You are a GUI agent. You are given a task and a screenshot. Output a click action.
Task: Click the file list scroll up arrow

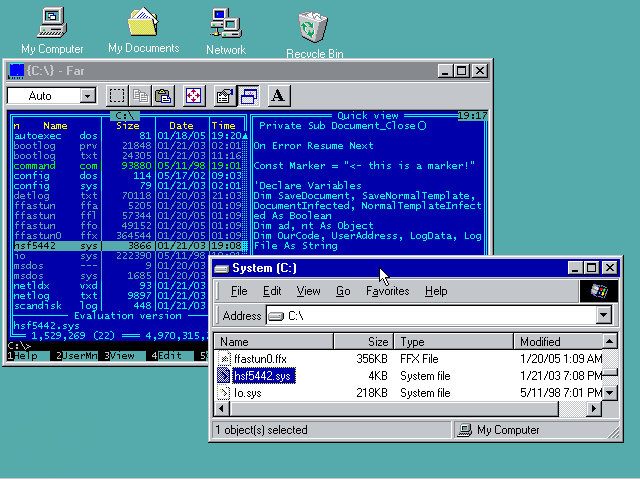tap(610, 341)
